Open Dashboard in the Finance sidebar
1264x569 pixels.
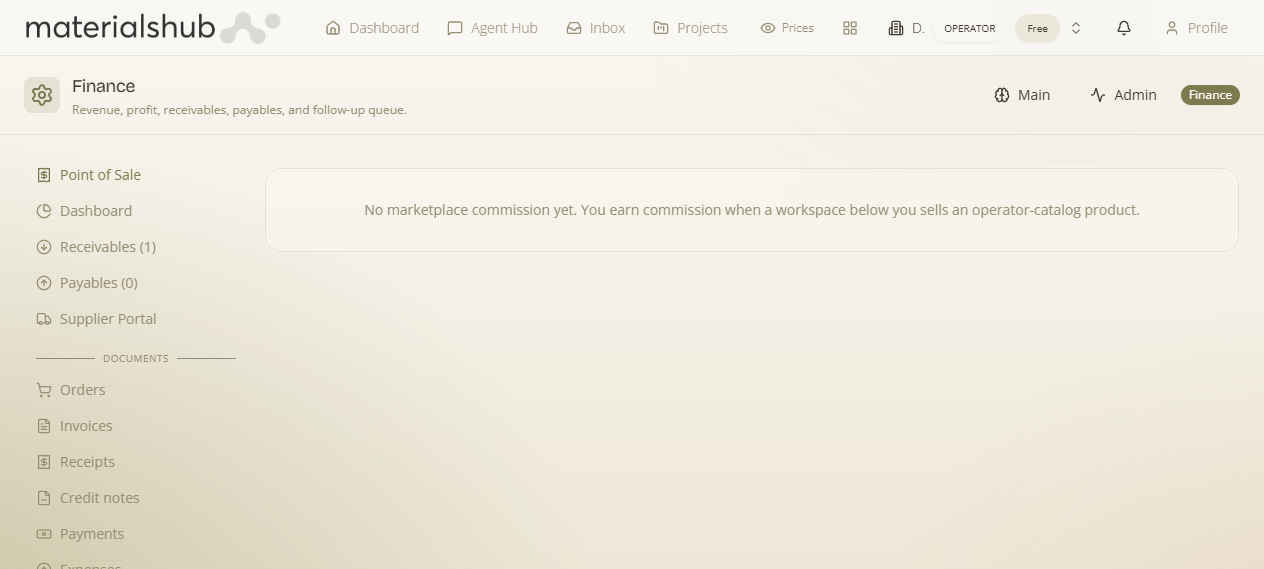point(96,211)
